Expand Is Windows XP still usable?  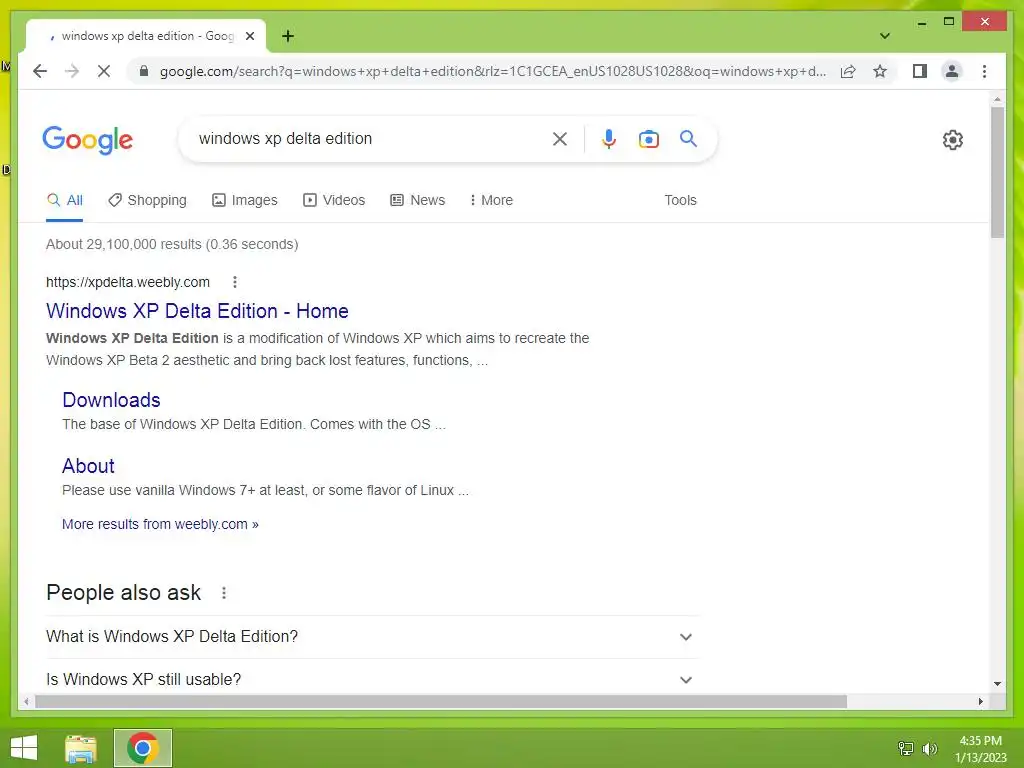pyautogui.click(x=372, y=679)
